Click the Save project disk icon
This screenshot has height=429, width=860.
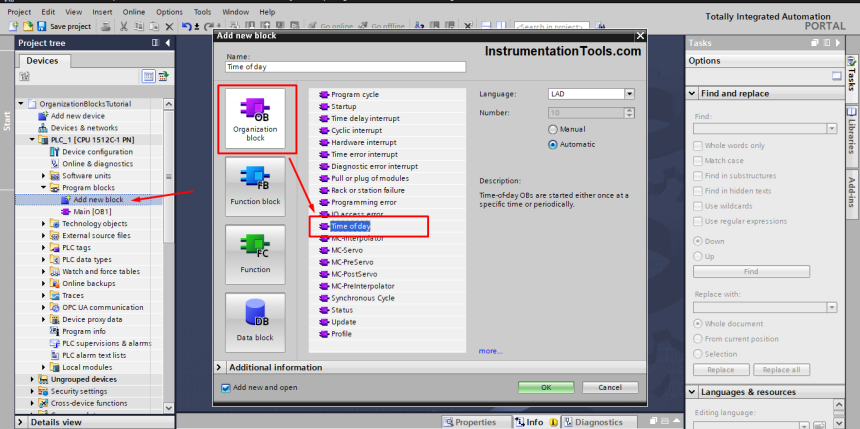(42, 26)
